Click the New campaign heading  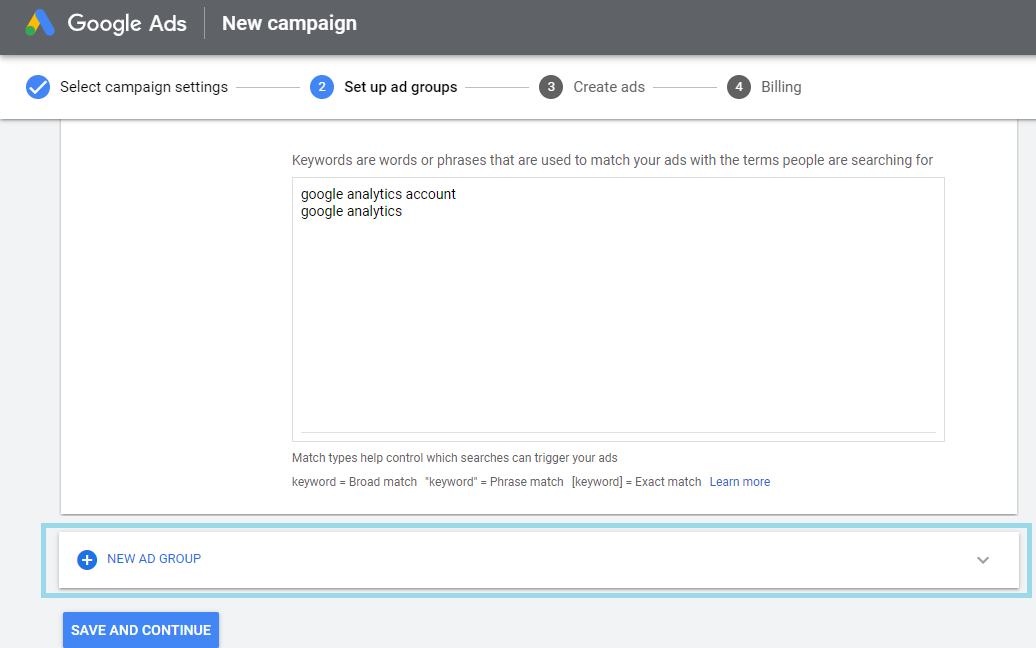pos(289,23)
